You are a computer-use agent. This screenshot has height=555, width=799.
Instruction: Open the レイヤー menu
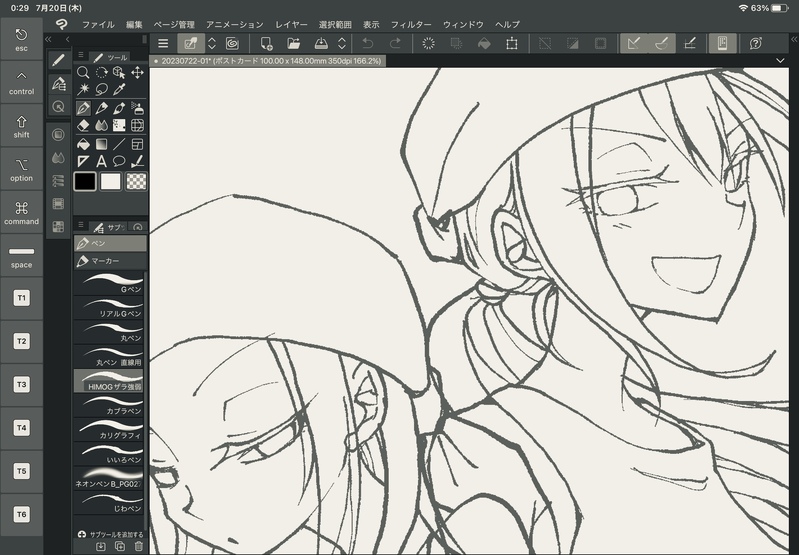click(291, 24)
